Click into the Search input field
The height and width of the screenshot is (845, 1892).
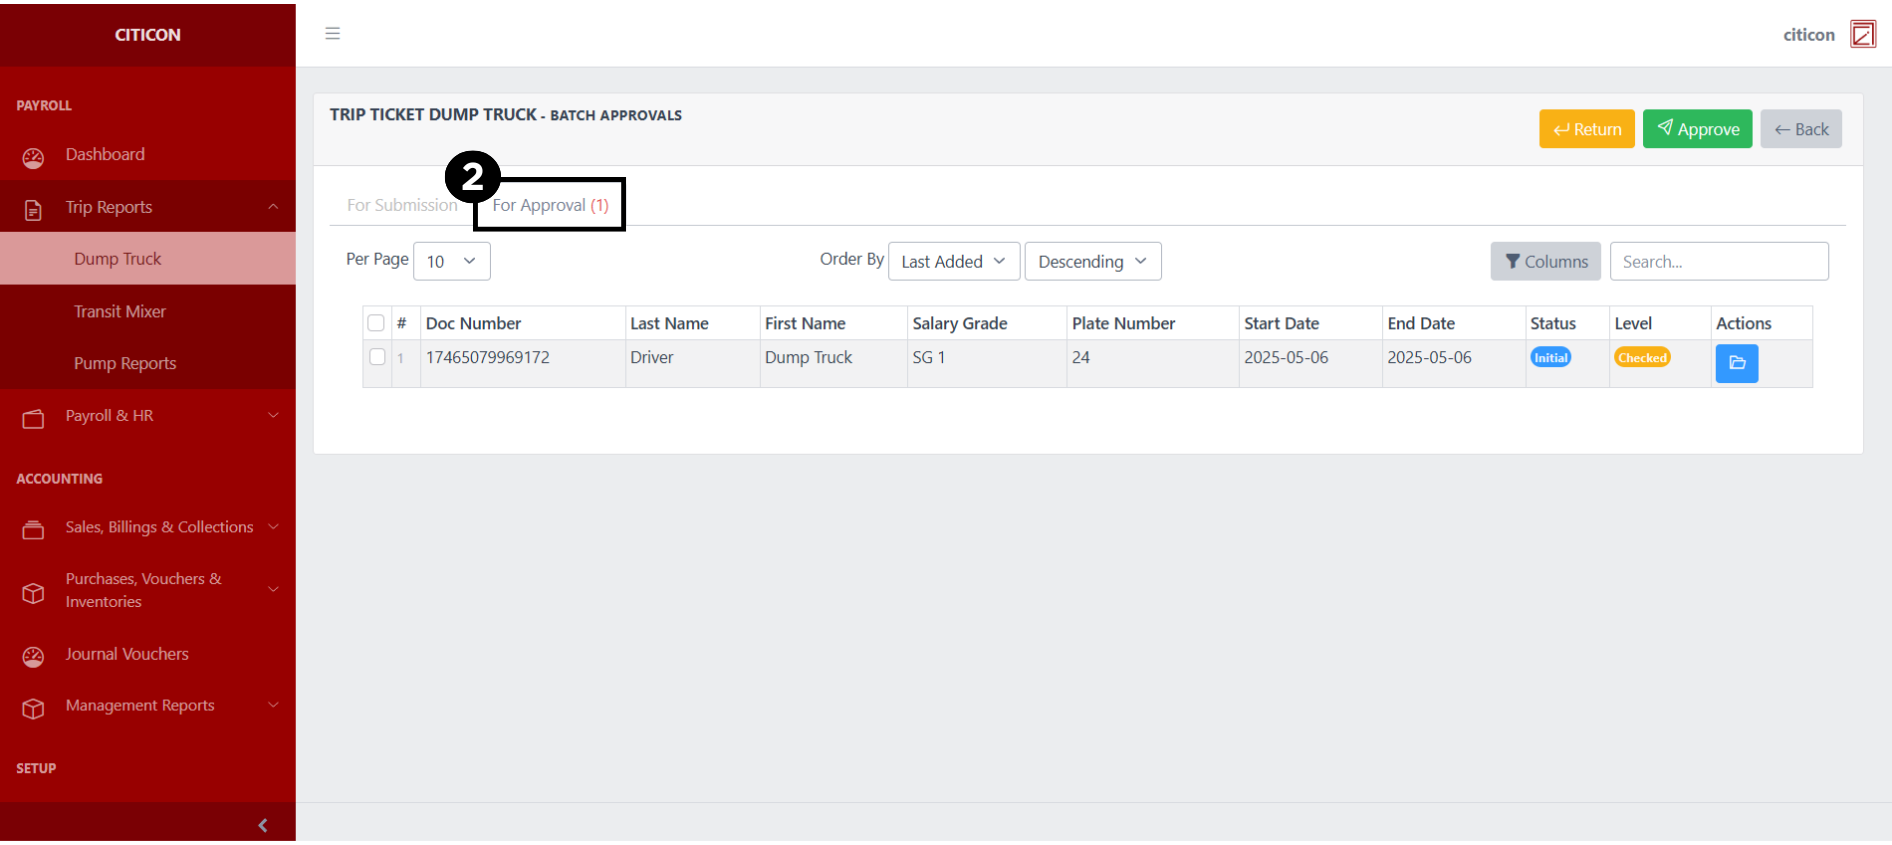[1718, 261]
